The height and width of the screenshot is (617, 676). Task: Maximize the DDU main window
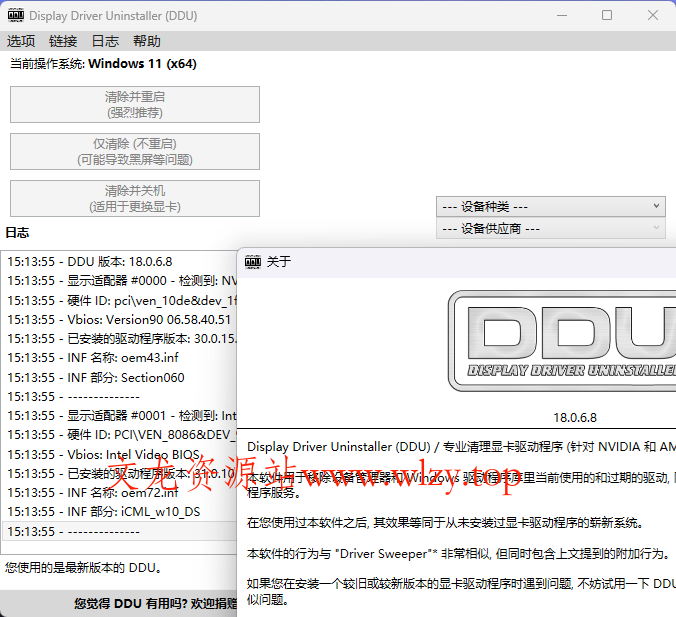[x=607, y=16]
